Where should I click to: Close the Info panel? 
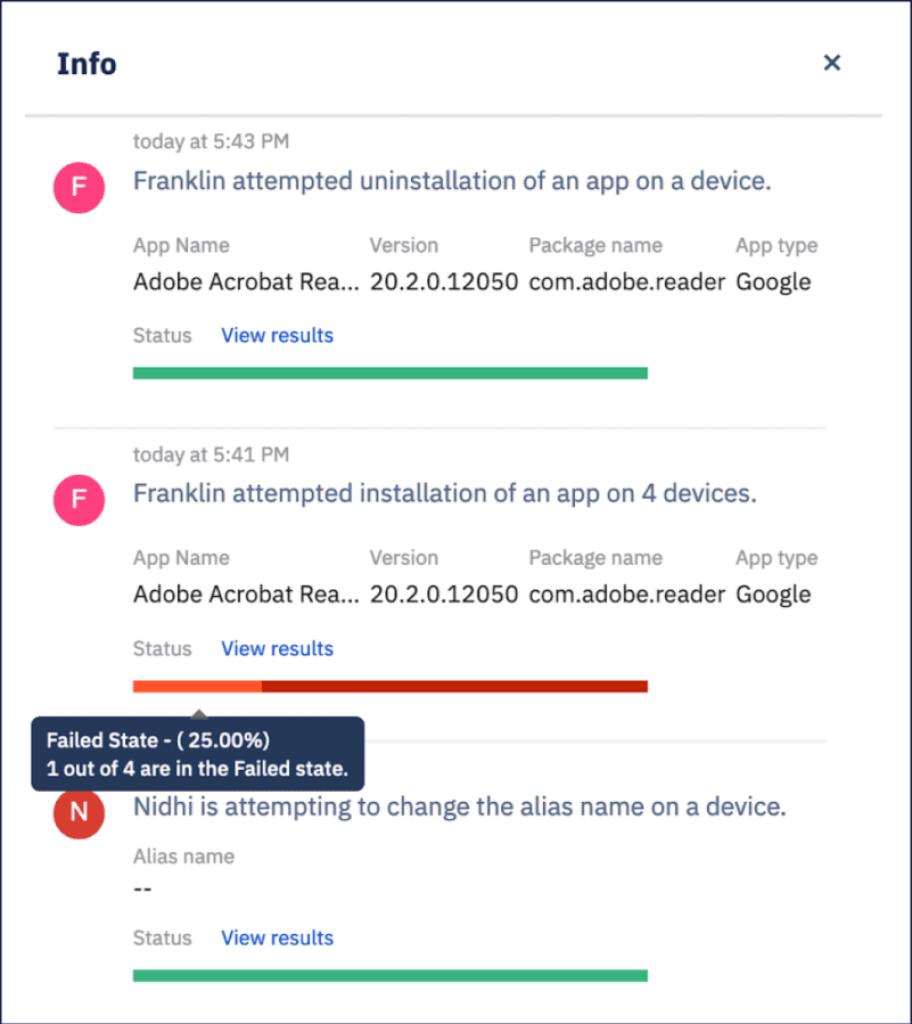point(832,63)
